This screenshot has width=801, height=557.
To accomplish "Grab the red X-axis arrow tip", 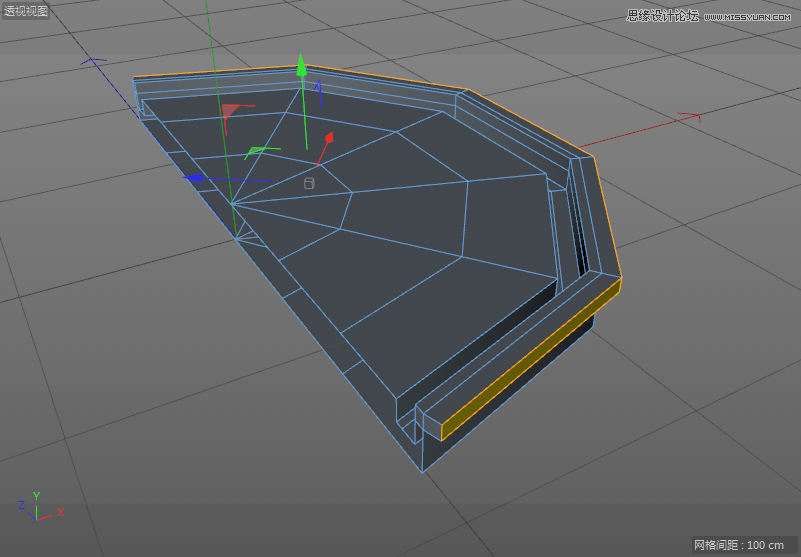I will pyautogui.click(x=327, y=139).
